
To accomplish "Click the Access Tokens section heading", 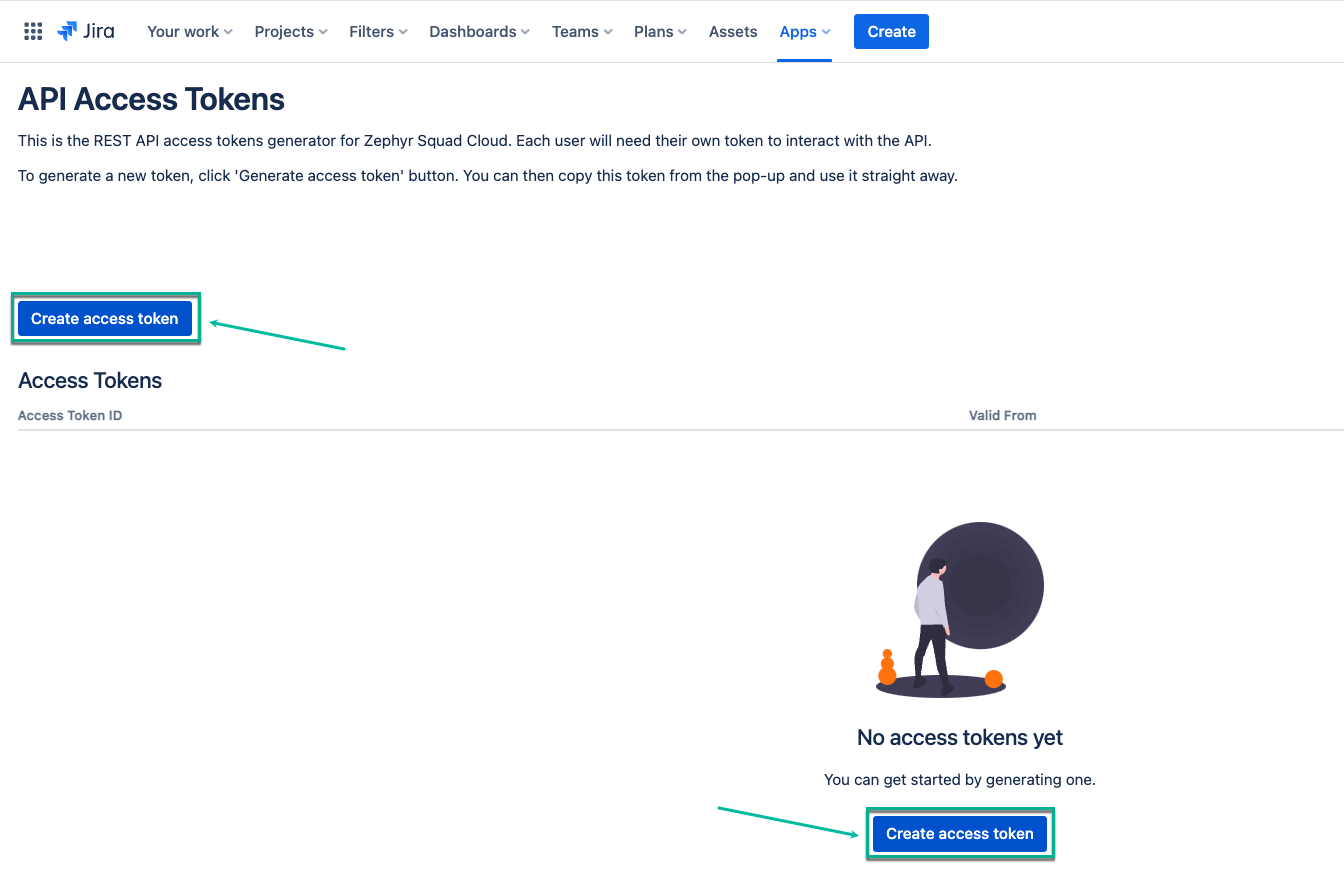I will click(90, 381).
